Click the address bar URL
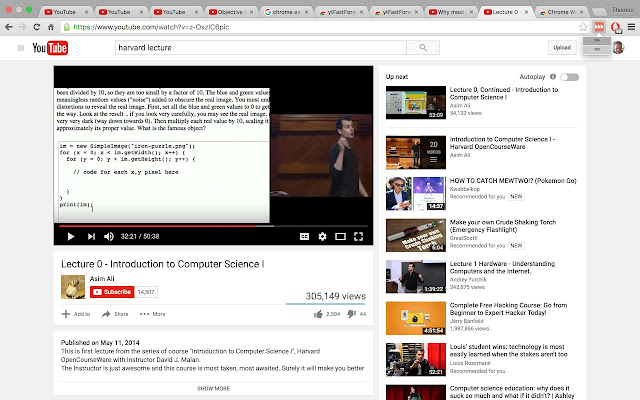The height and width of the screenshot is (400, 640). click(x=151, y=27)
